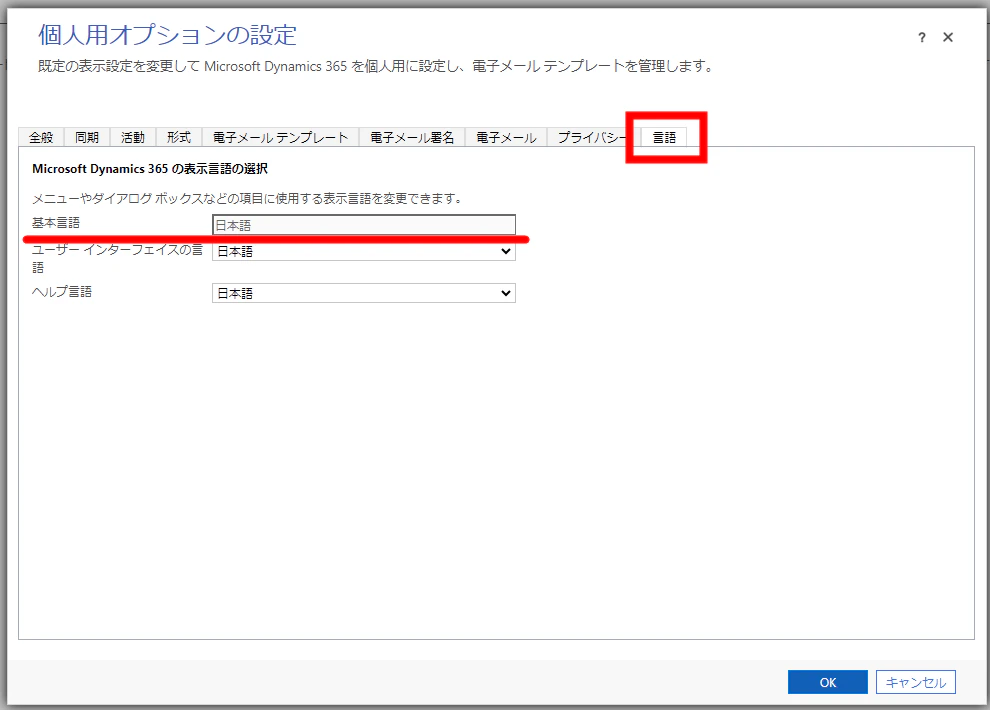Click the description starting with メニューやダイアログ

coord(247,199)
